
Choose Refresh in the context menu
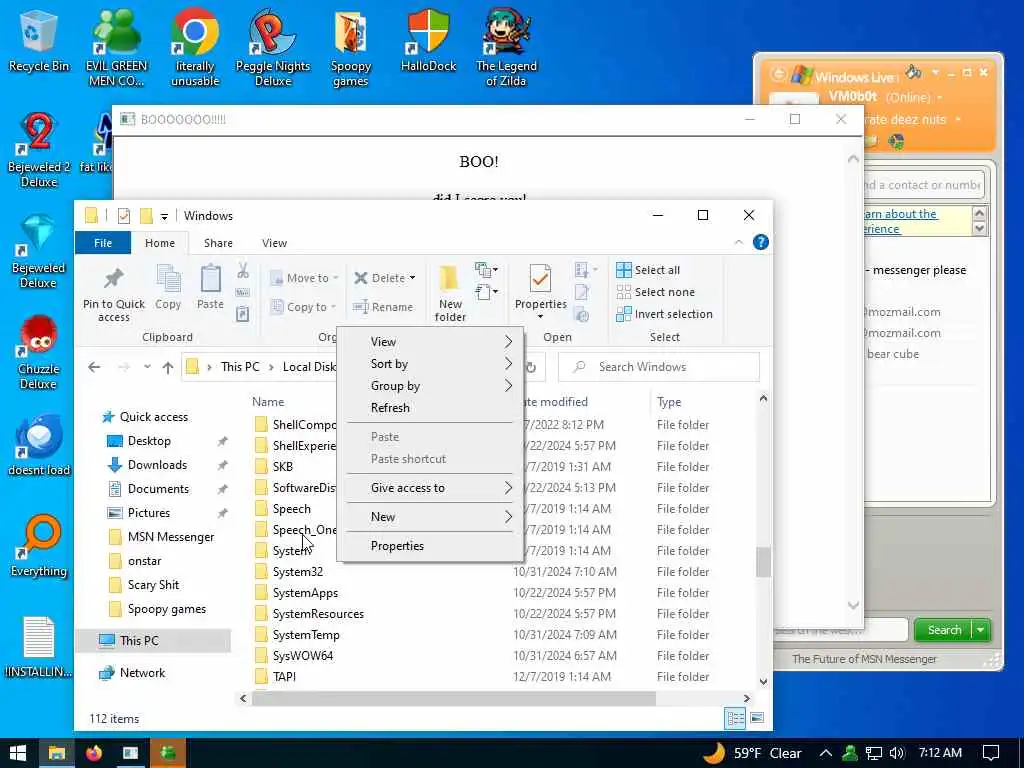[430, 408]
